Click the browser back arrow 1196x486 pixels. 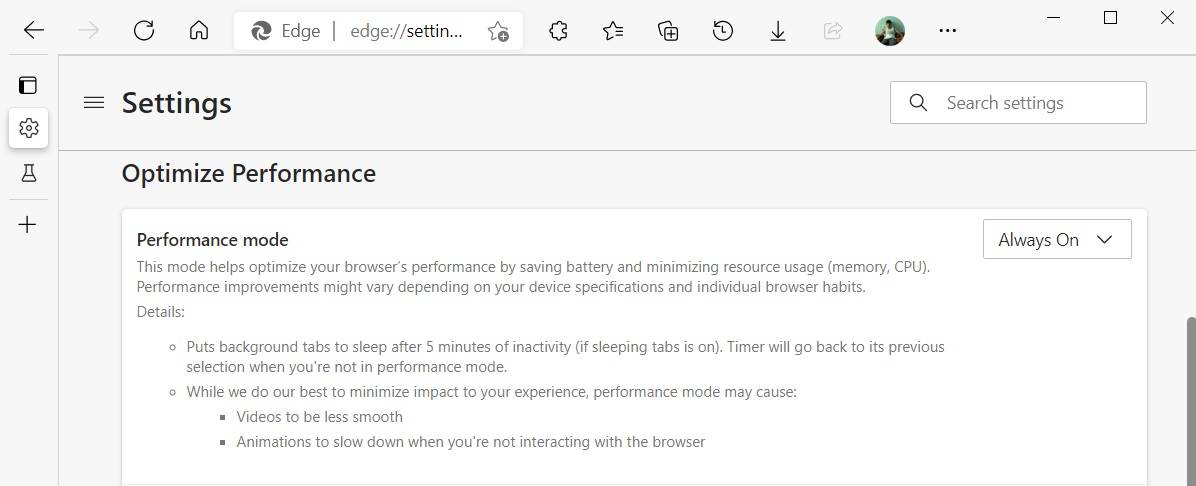click(34, 31)
